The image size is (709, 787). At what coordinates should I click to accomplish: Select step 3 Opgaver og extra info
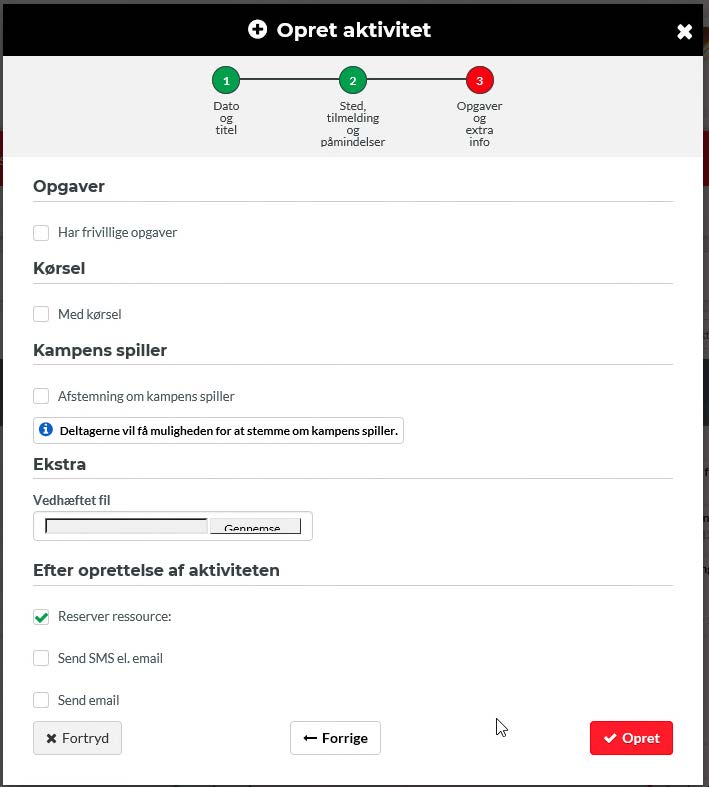click(480, 80)
